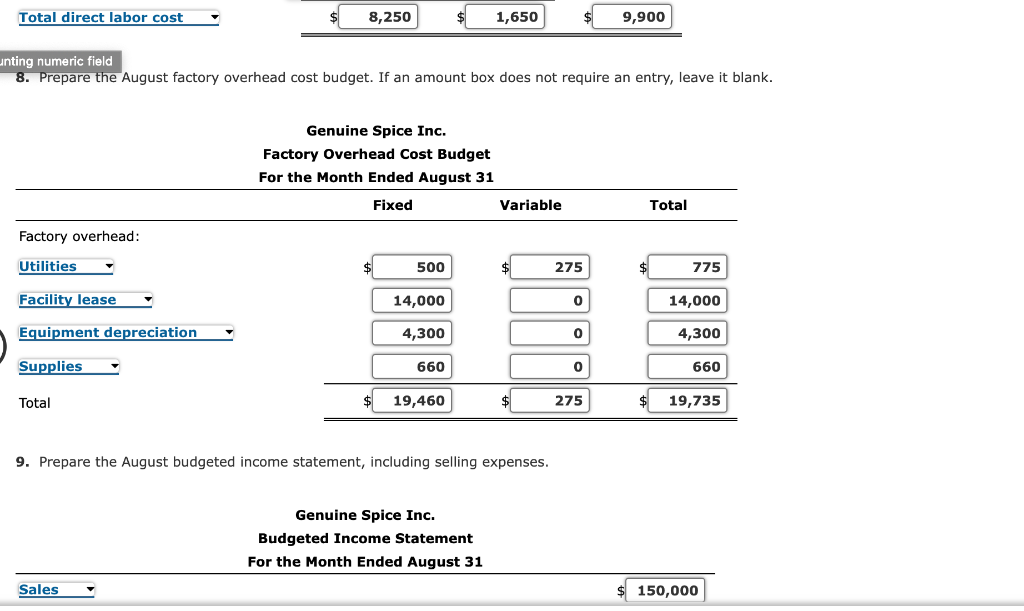Click the Utilities fixed cost field showing 500
The height and width of the screenshot is (611, 1024).
coord(412,267)
